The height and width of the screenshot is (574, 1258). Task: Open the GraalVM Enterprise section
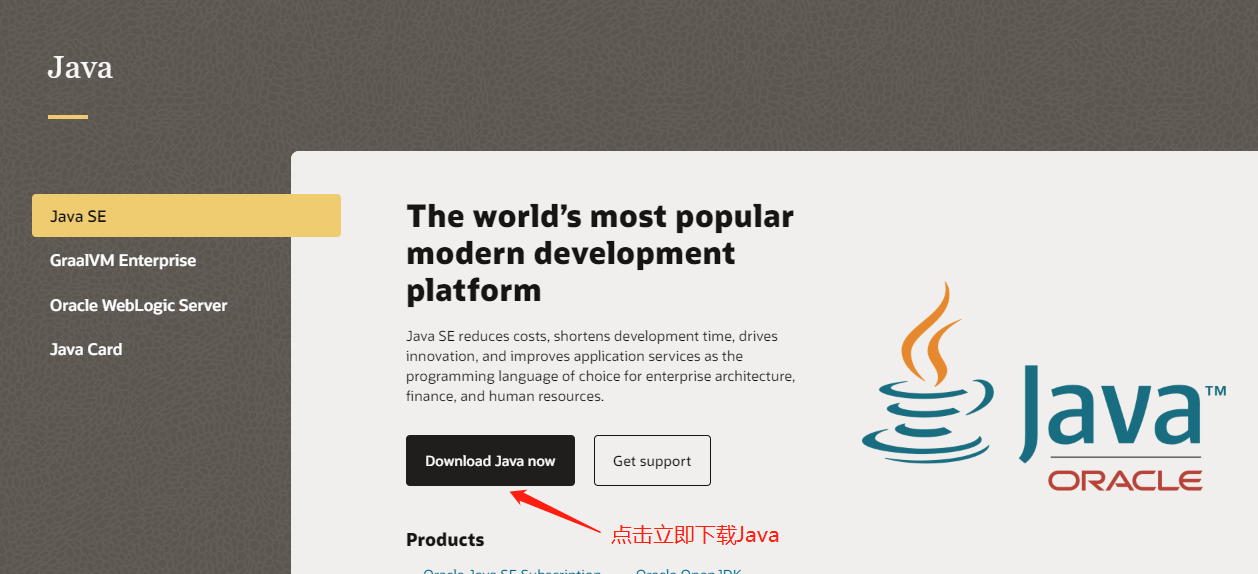tap(123, 260)
